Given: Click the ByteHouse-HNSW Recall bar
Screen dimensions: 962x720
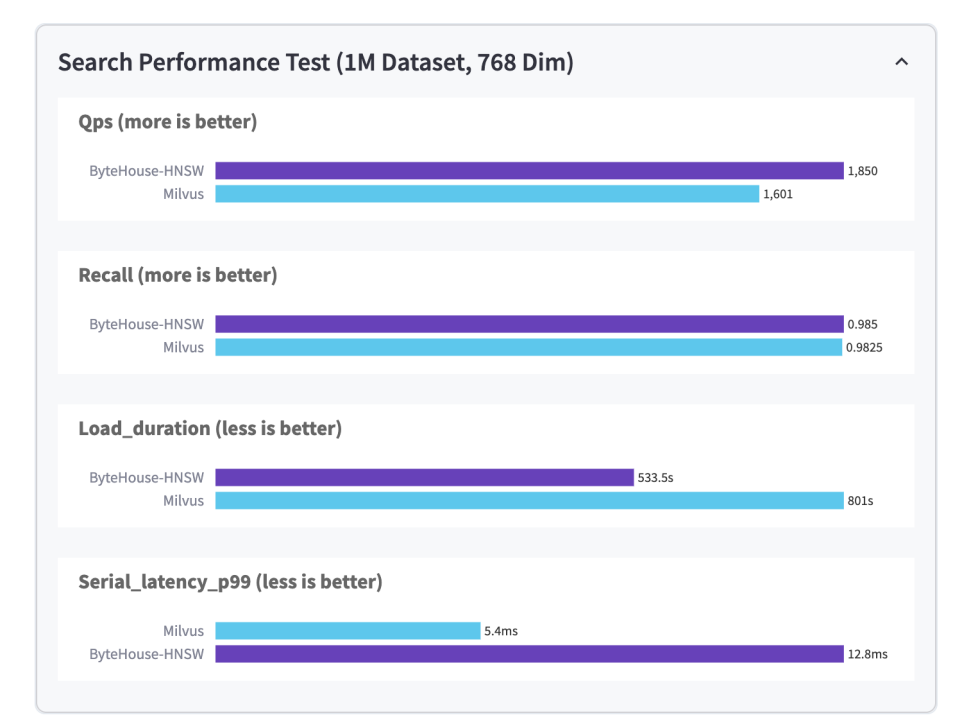Looking at the screenshot, I should (529, 324).
